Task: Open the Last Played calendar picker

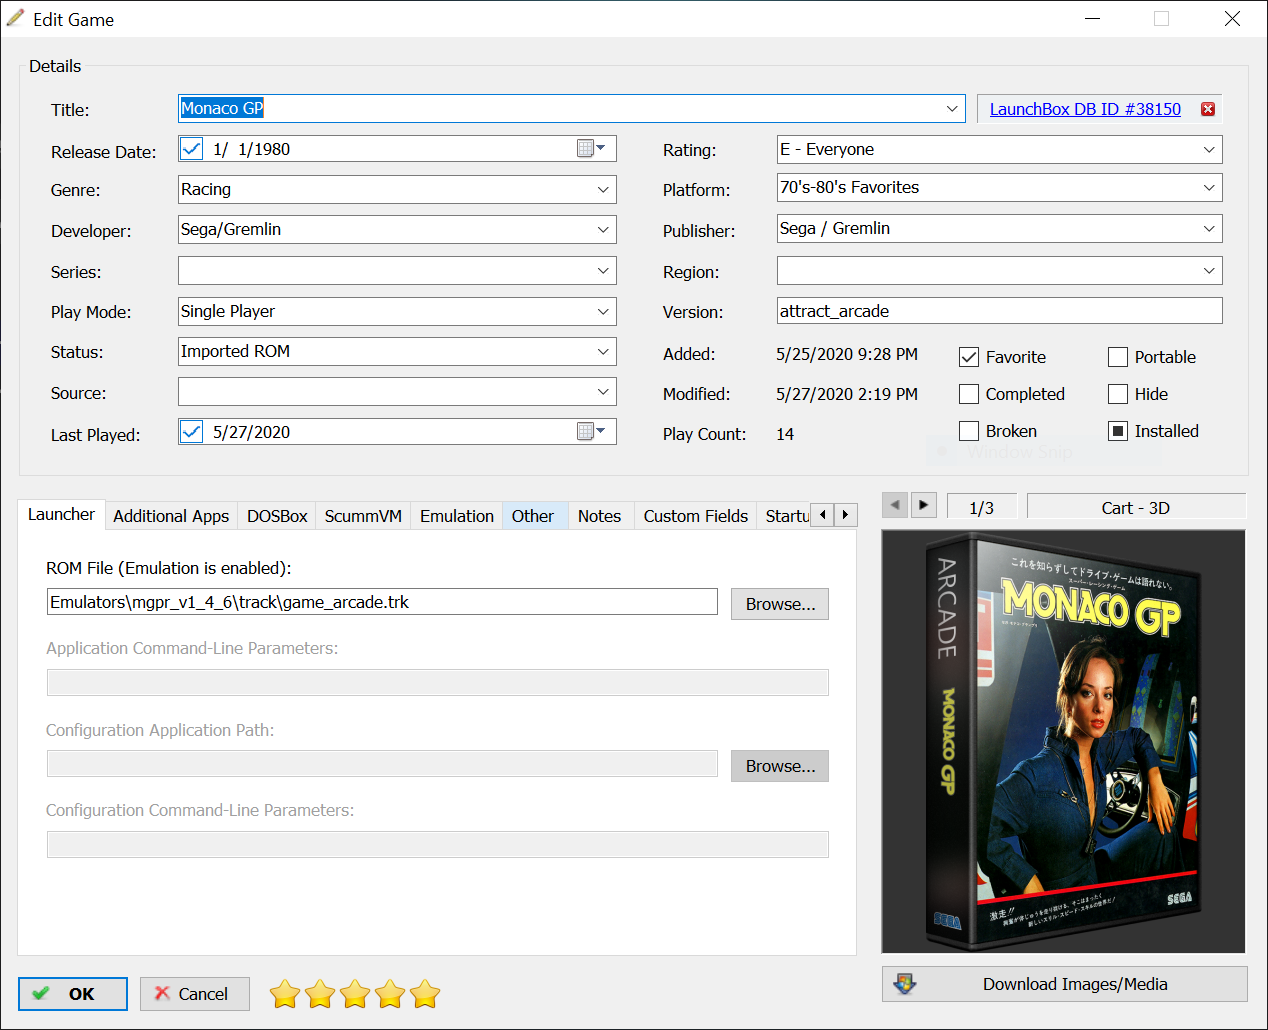Action: point(592,431)
